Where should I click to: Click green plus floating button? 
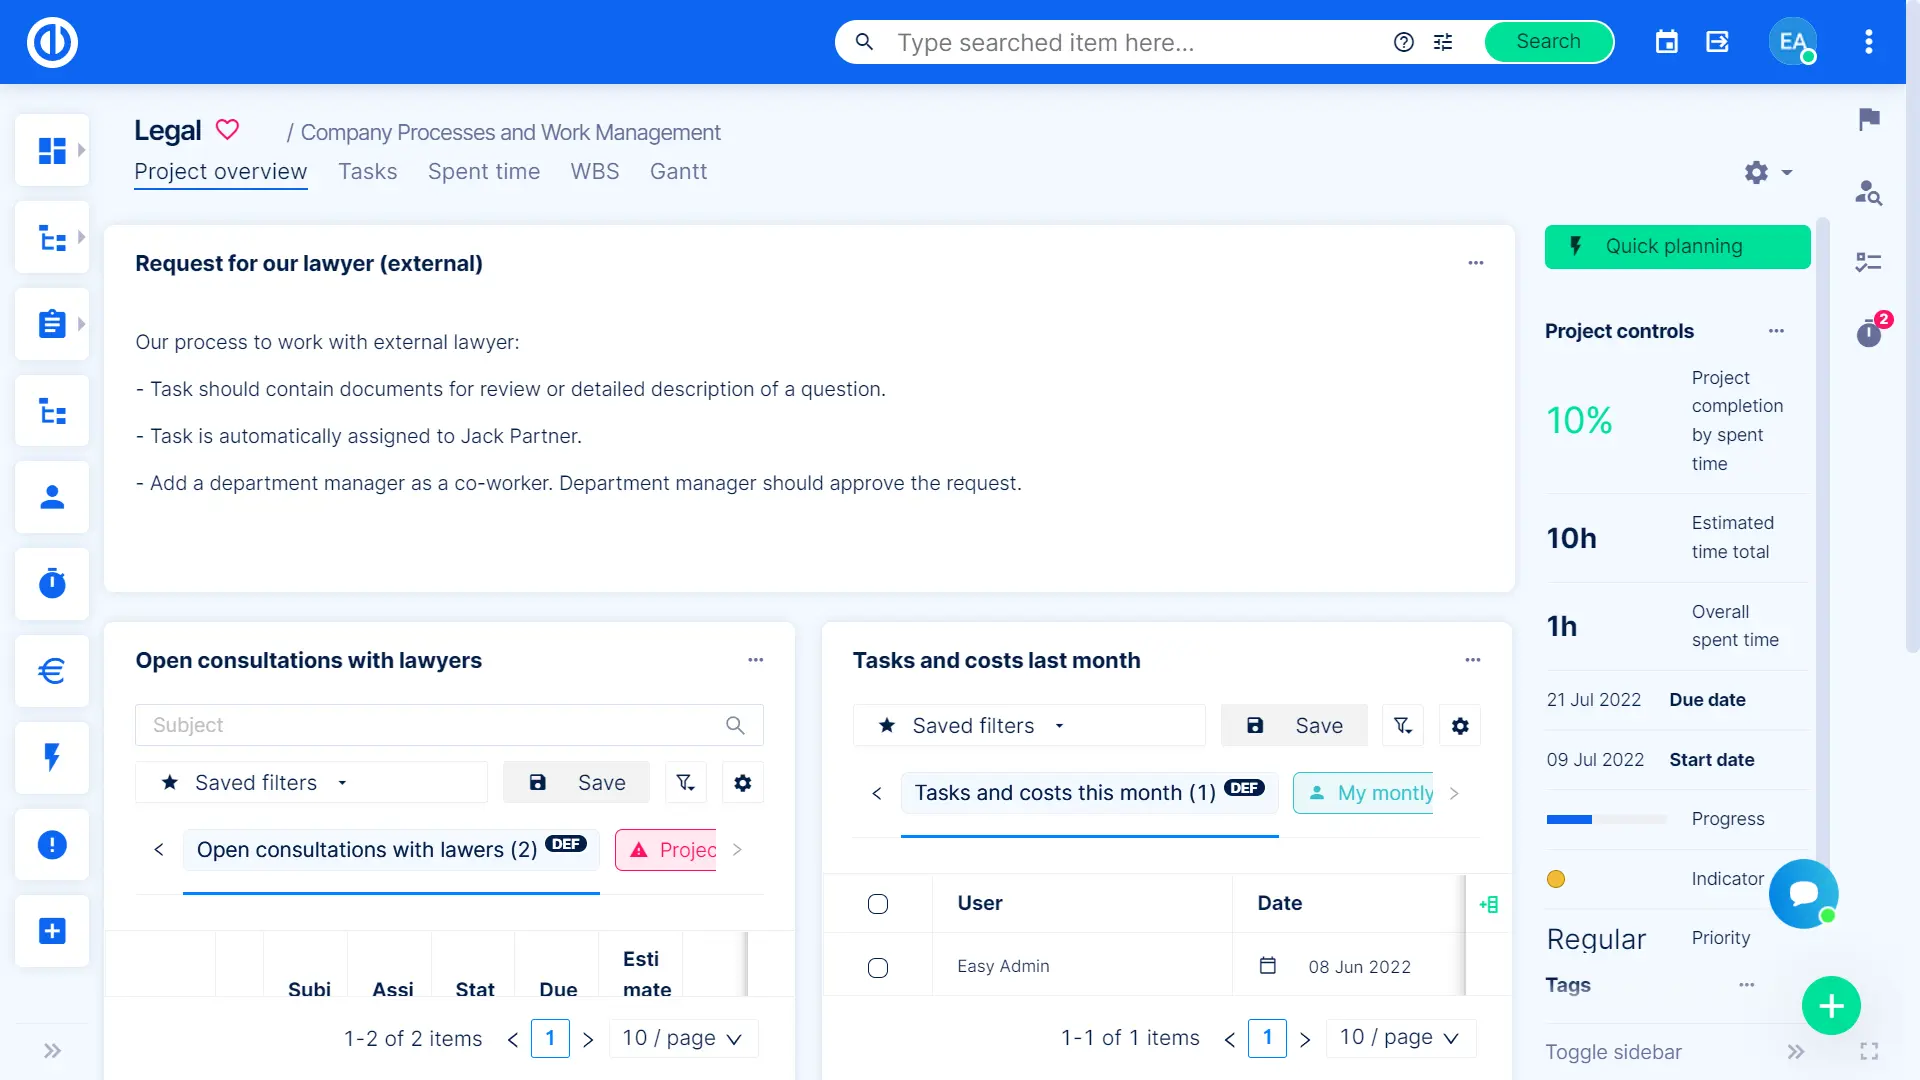coord(1831,1006)
